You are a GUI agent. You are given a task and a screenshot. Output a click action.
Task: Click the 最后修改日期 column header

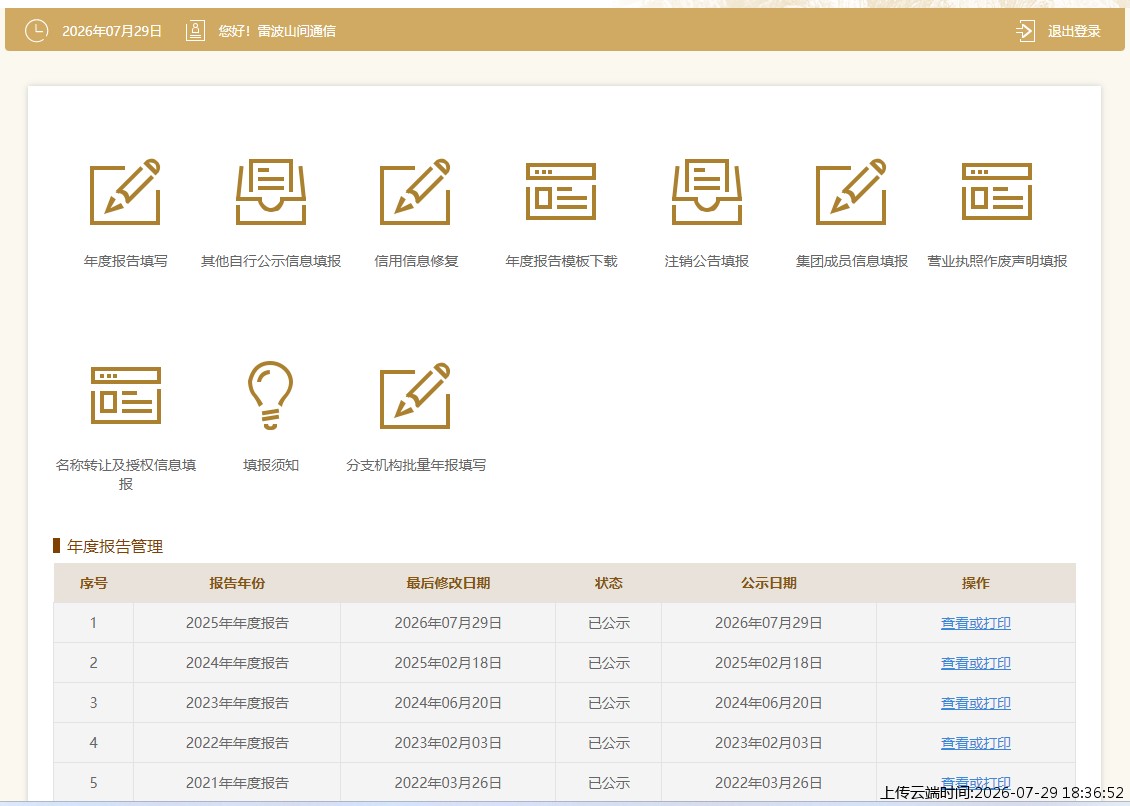(x=448, y=583)
